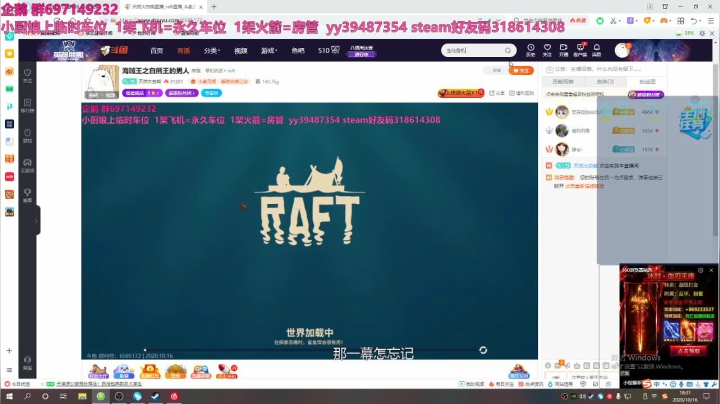Open the gift icon at right of gift bar
Image resolution: width=720 pixels, height=404 pixels.
click(x=518, y=371)
